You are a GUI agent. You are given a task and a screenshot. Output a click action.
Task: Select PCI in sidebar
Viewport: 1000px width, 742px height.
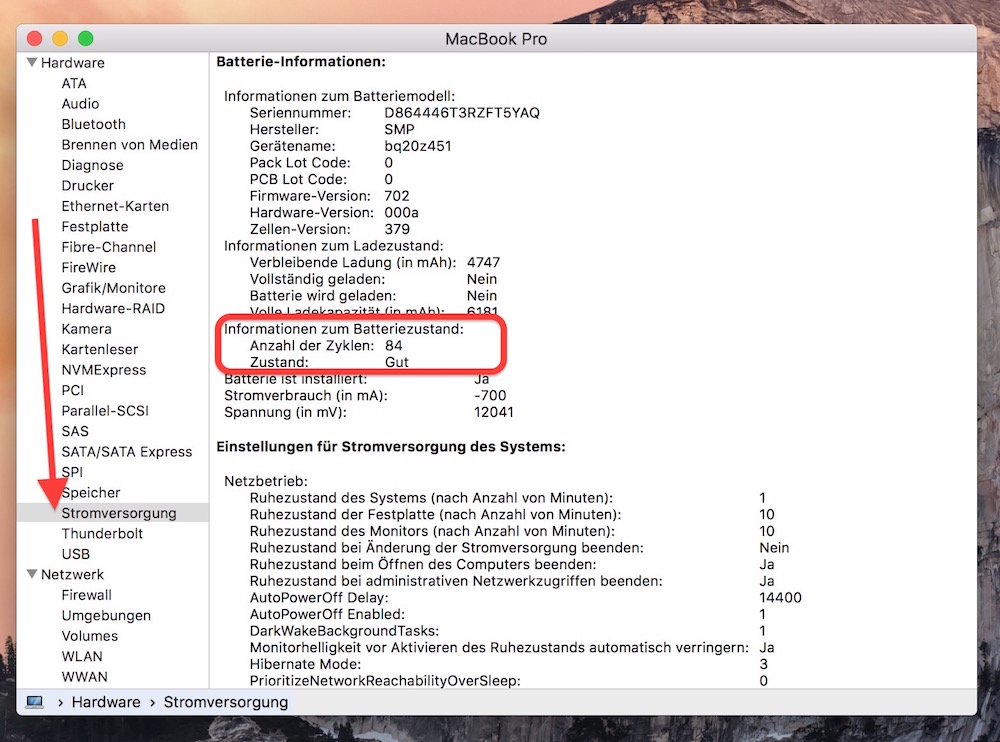73,390
